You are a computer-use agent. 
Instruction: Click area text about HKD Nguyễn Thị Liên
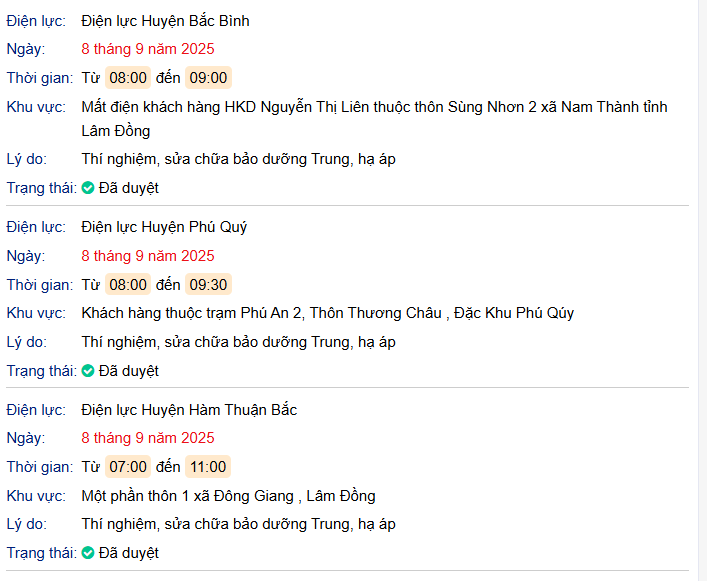[x=374, y=119]
